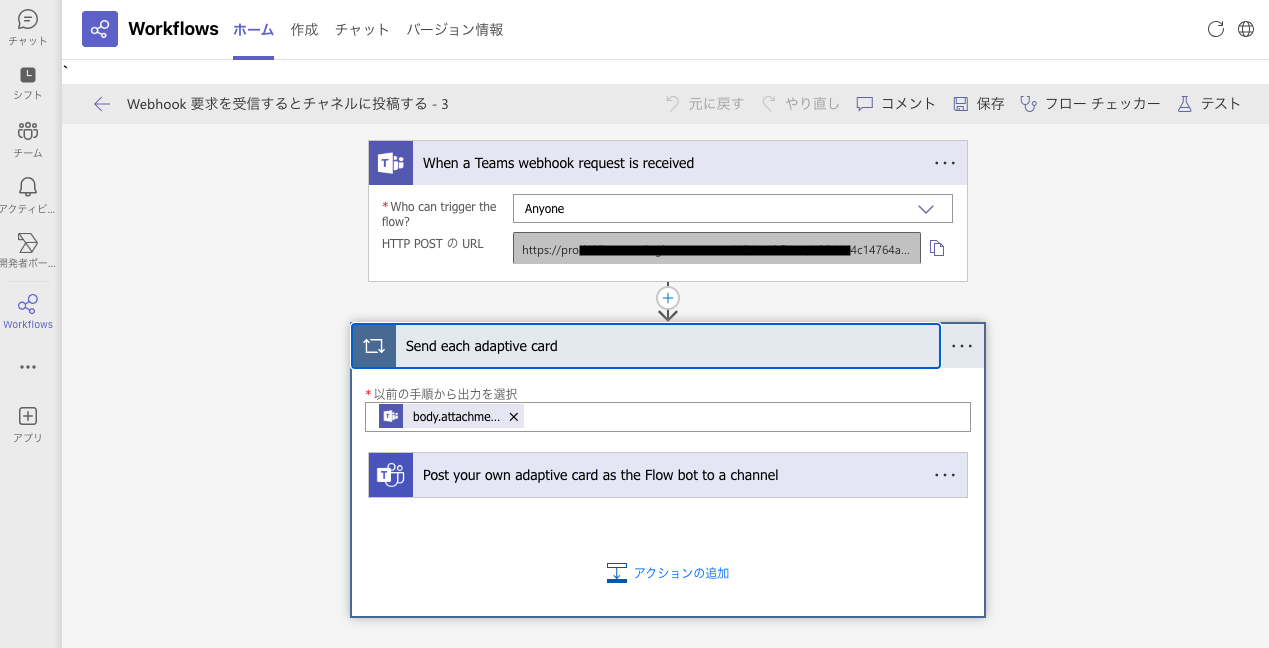Open the 'Who can trigger the flow' dropdown

tap(925, 209)
